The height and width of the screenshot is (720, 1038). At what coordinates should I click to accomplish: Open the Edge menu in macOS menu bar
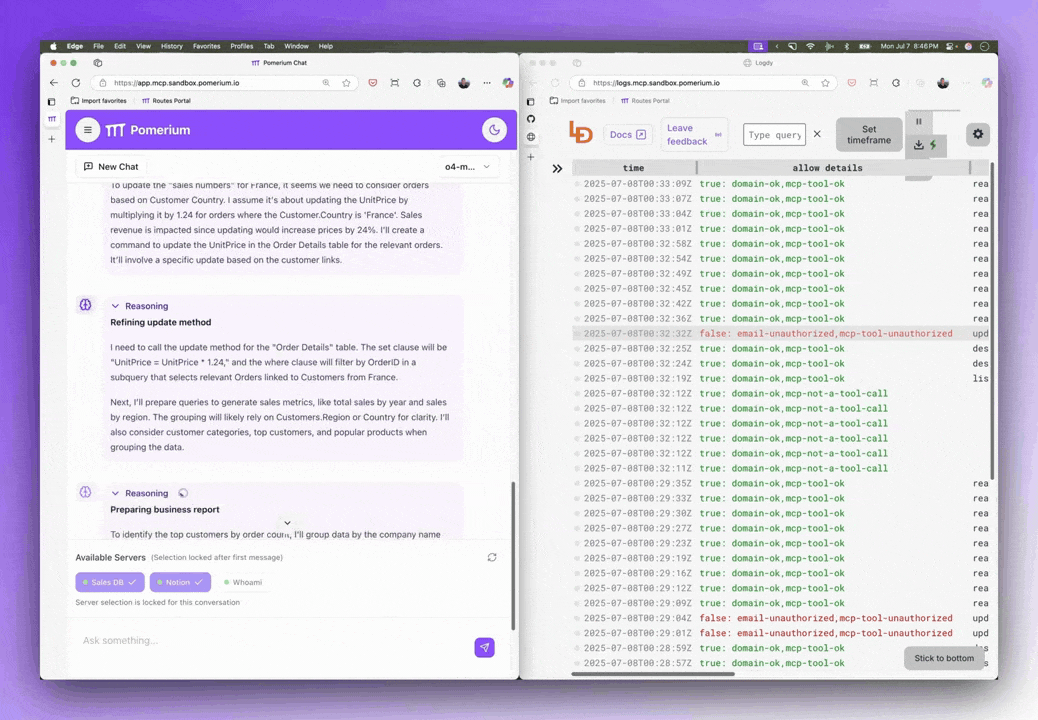75,46
